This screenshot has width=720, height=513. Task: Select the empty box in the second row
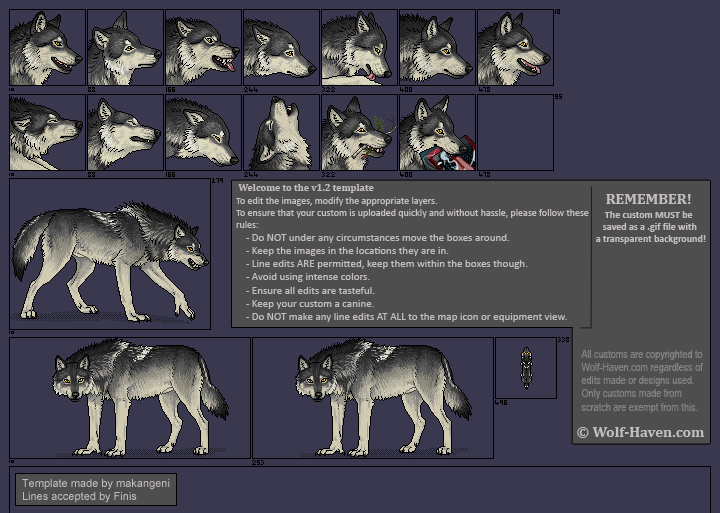[515, 133]
